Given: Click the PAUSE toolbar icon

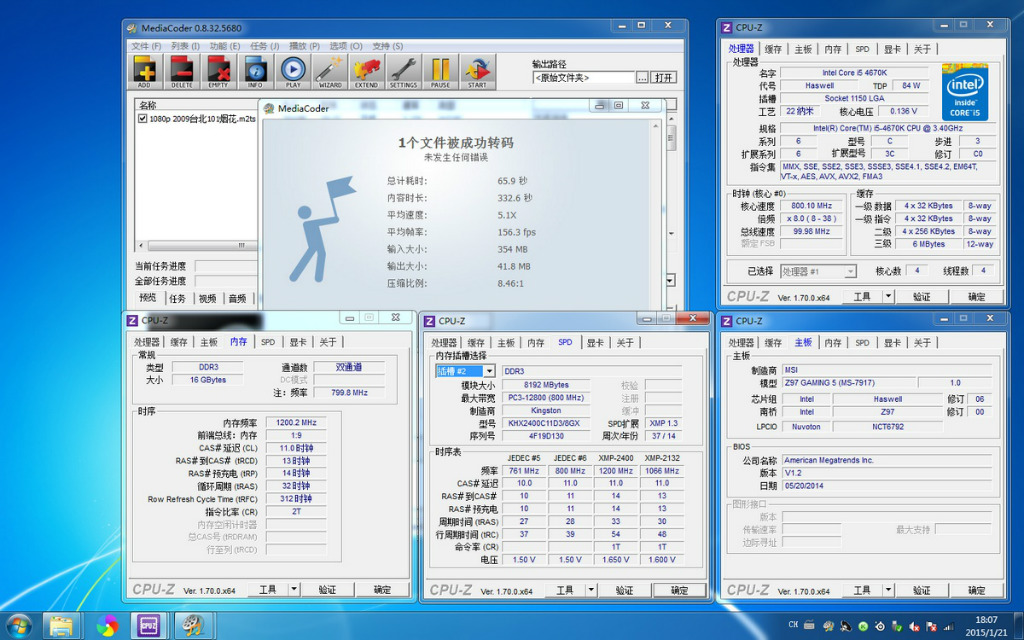Looking at the screenshot, I should [x=440, y=72].
